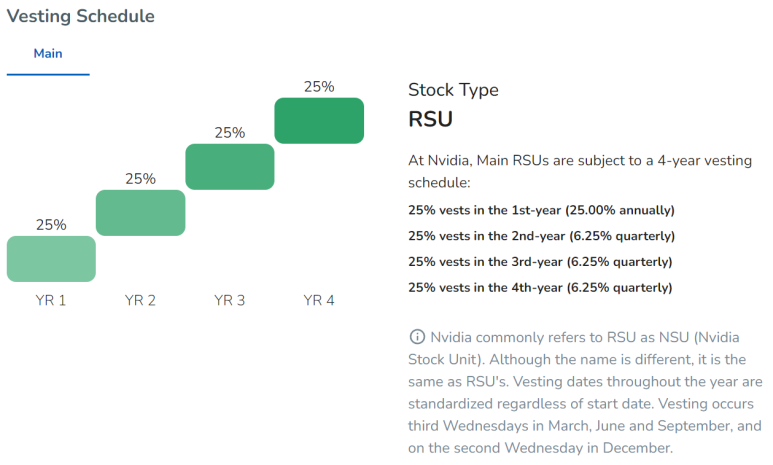Screen dimensions: 773x465
Task: Click the 4-year vesting schedule description text
Action: point(580,171)
